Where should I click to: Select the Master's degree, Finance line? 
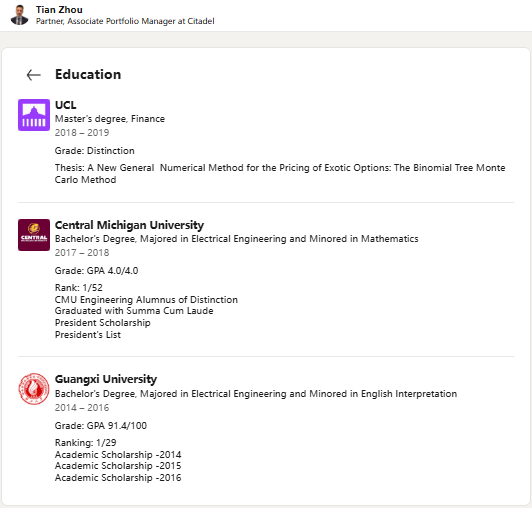tap(110, 119)
